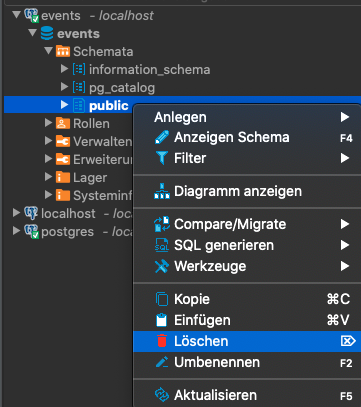361x407 pixels.
Task: Click the Diagramm anzeigen hierarchy icon
Action: (162, 191)
